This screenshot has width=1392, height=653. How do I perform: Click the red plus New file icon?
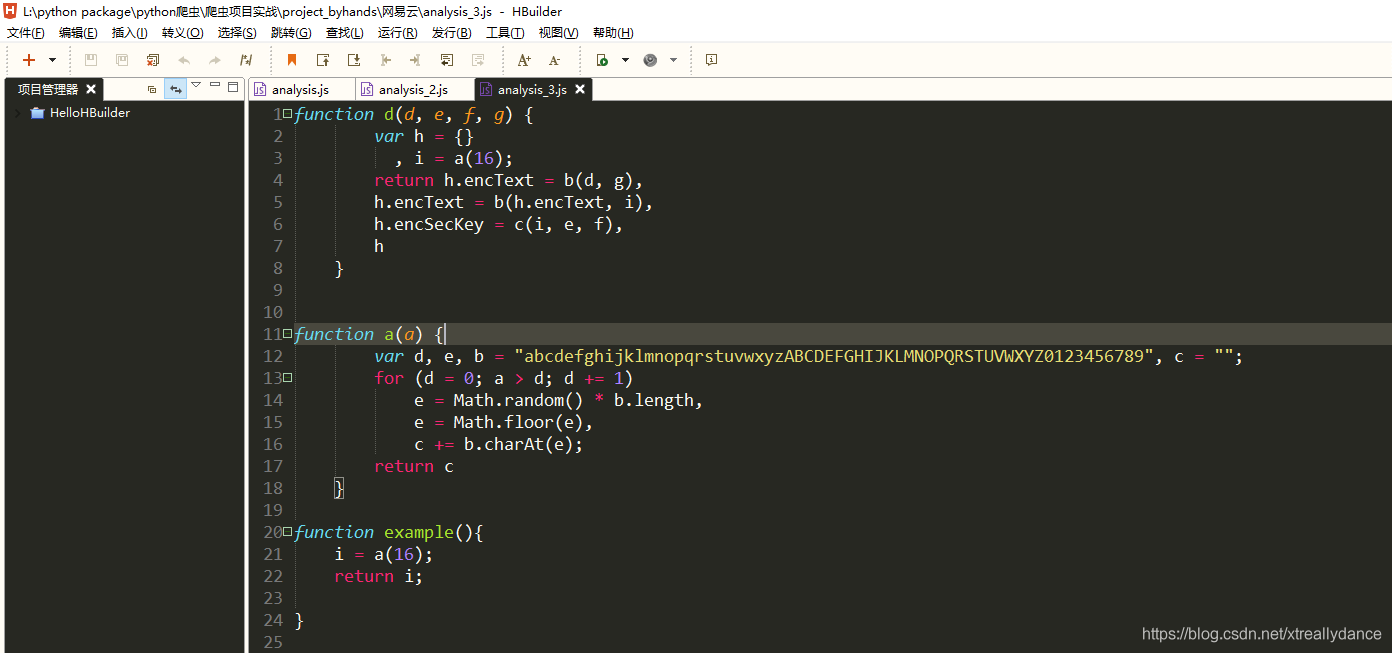(x=29, y=60)
